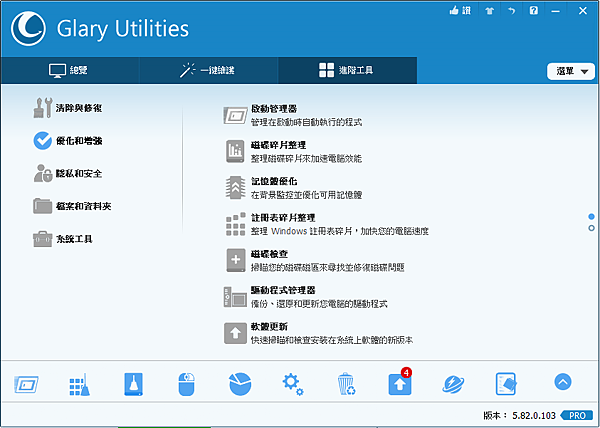Open the 註冊表碎片整理 title link
600x428 pixels.
point(283,218)
